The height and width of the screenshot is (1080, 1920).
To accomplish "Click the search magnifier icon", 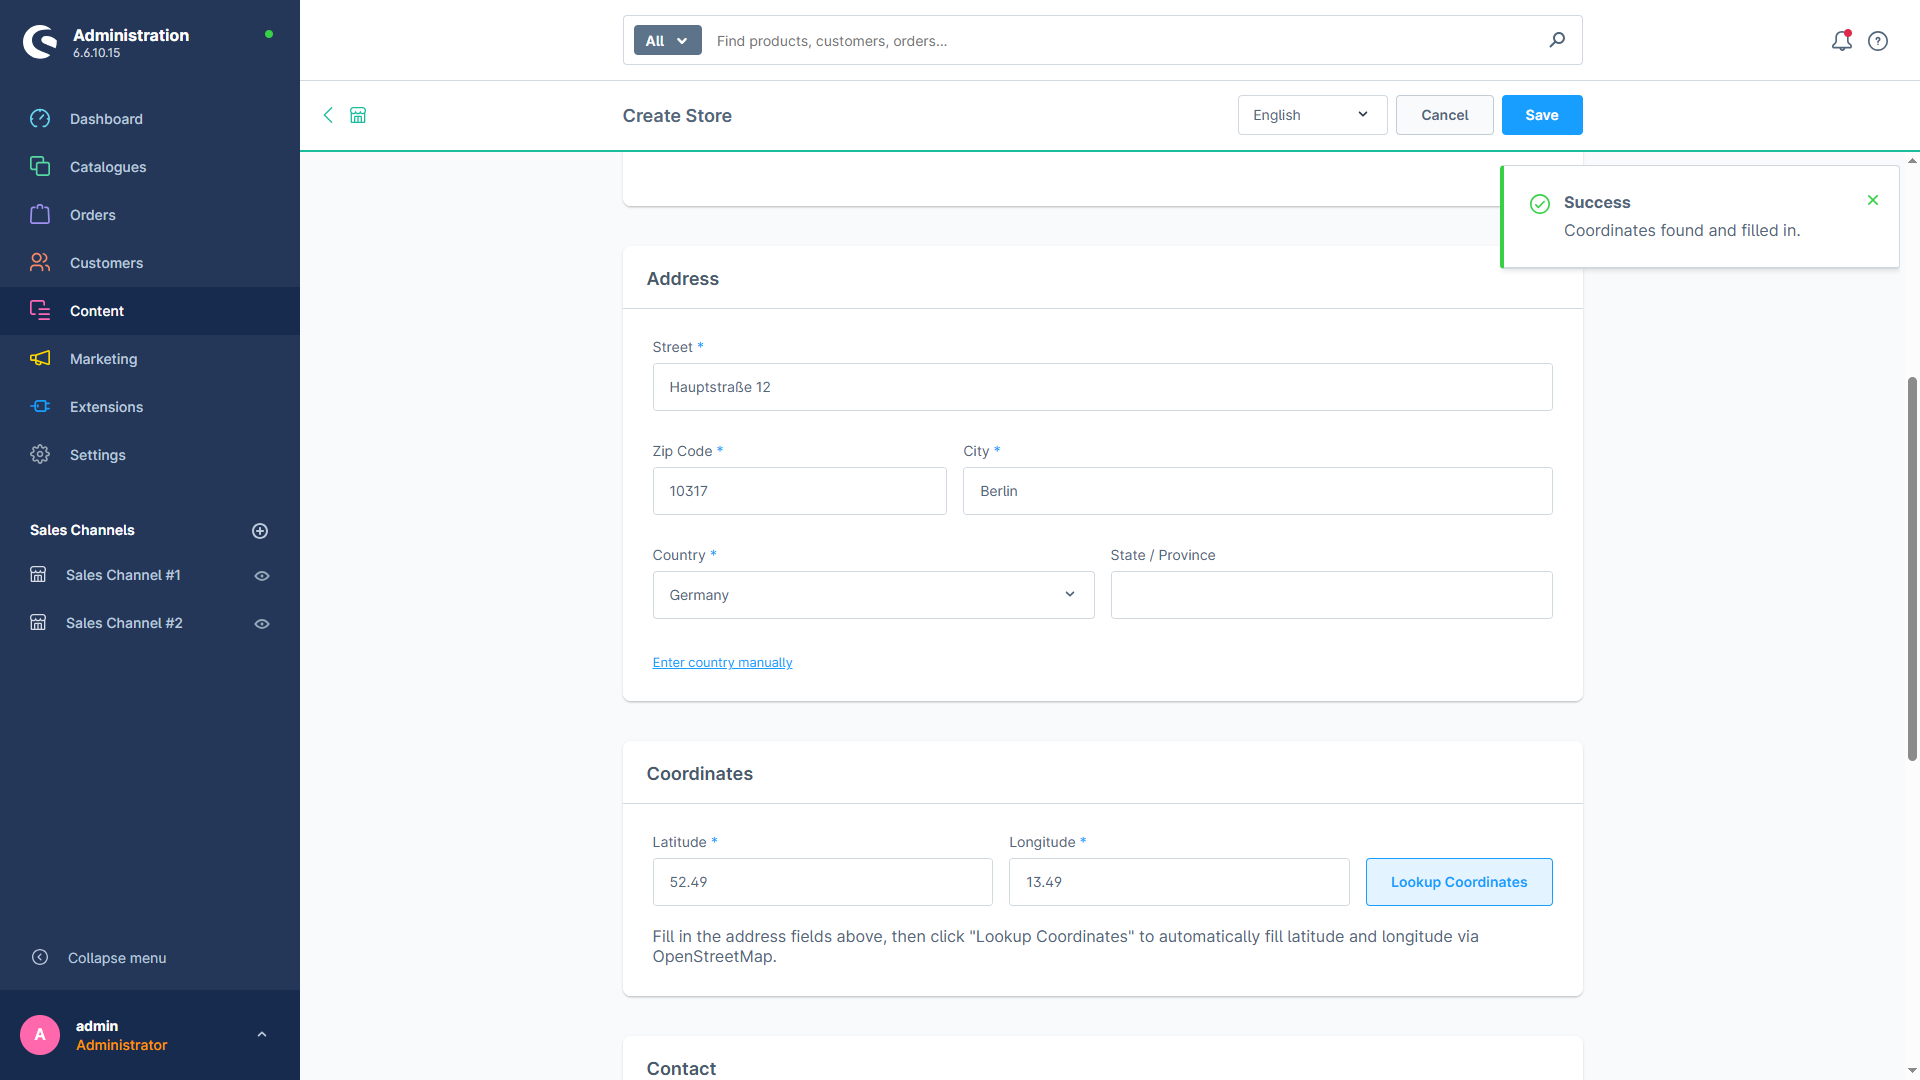I will click(x=1557, y=40).
